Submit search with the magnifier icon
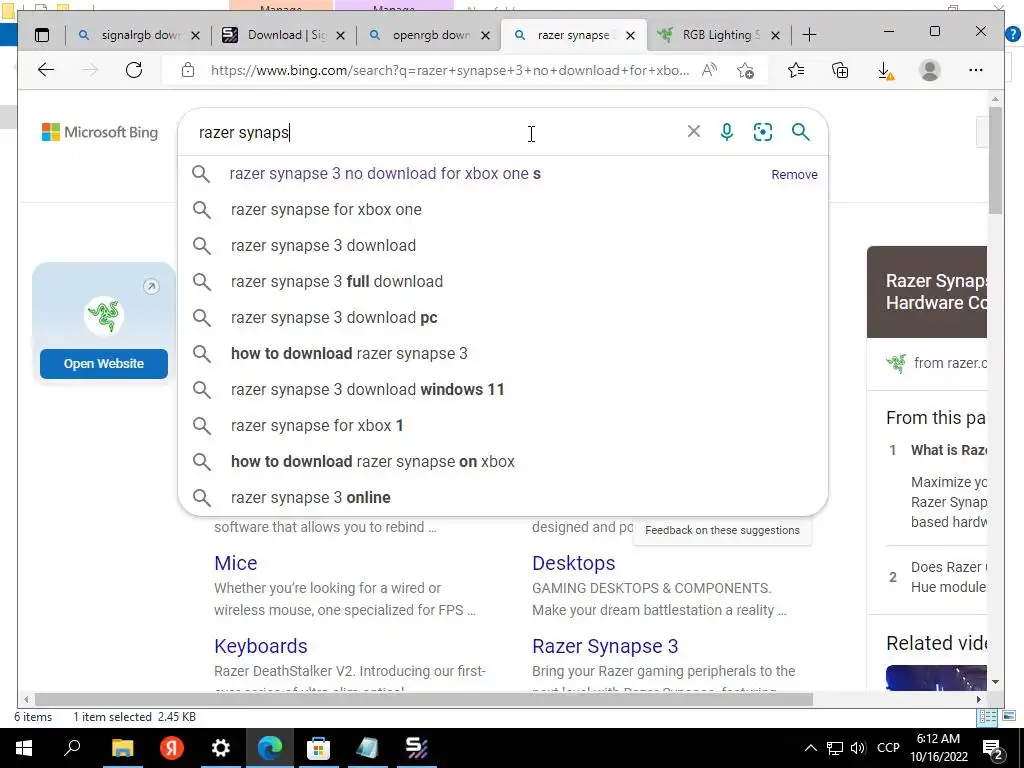 [801, 132]
